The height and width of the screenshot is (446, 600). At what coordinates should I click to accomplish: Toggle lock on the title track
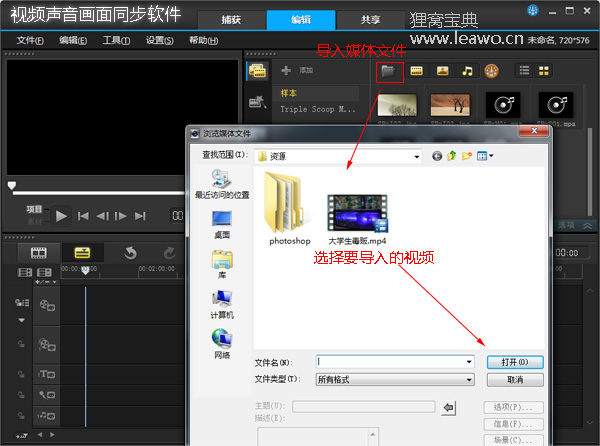tap(20, 374)
